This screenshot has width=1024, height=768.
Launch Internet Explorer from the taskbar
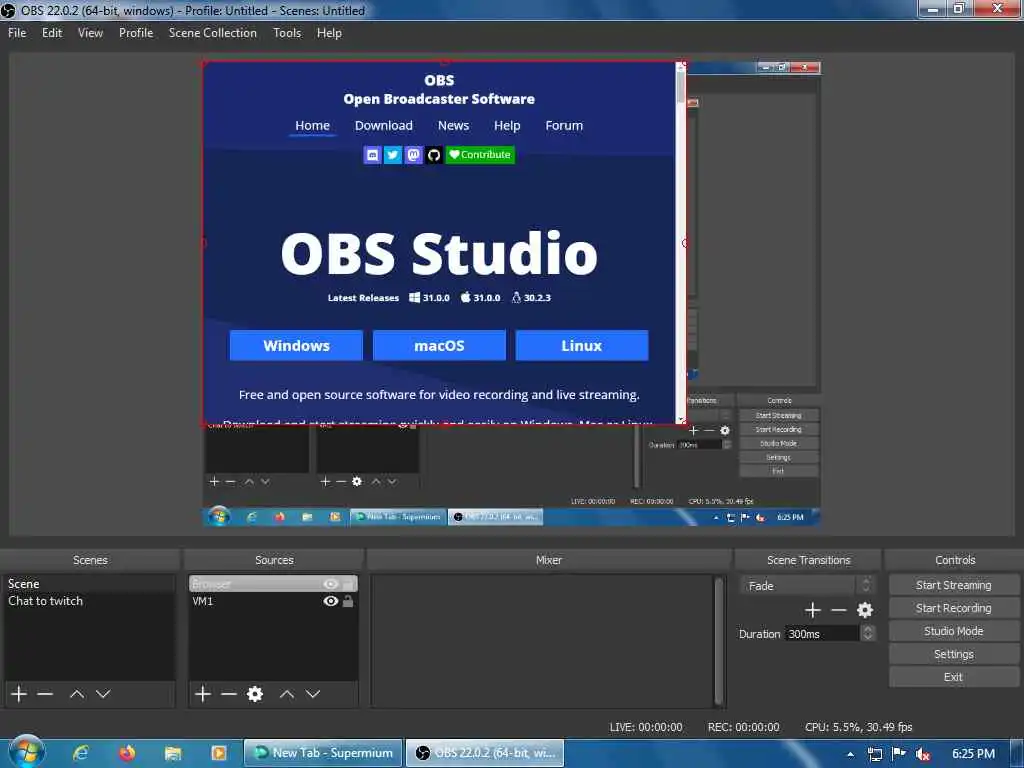(x=80, y=753)
